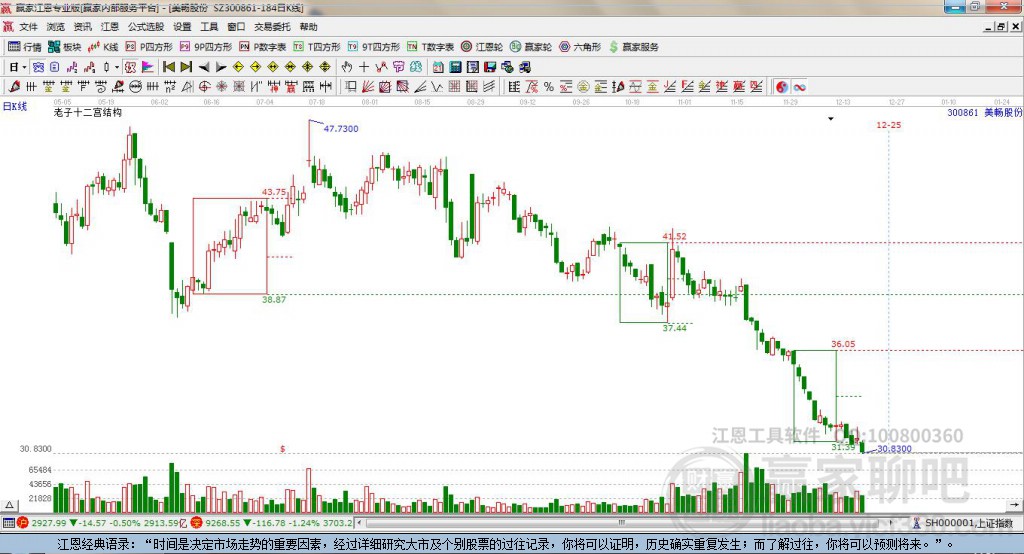1024x554 pixels.
Task: Select the hand pan tool
Action: point(347,67)
